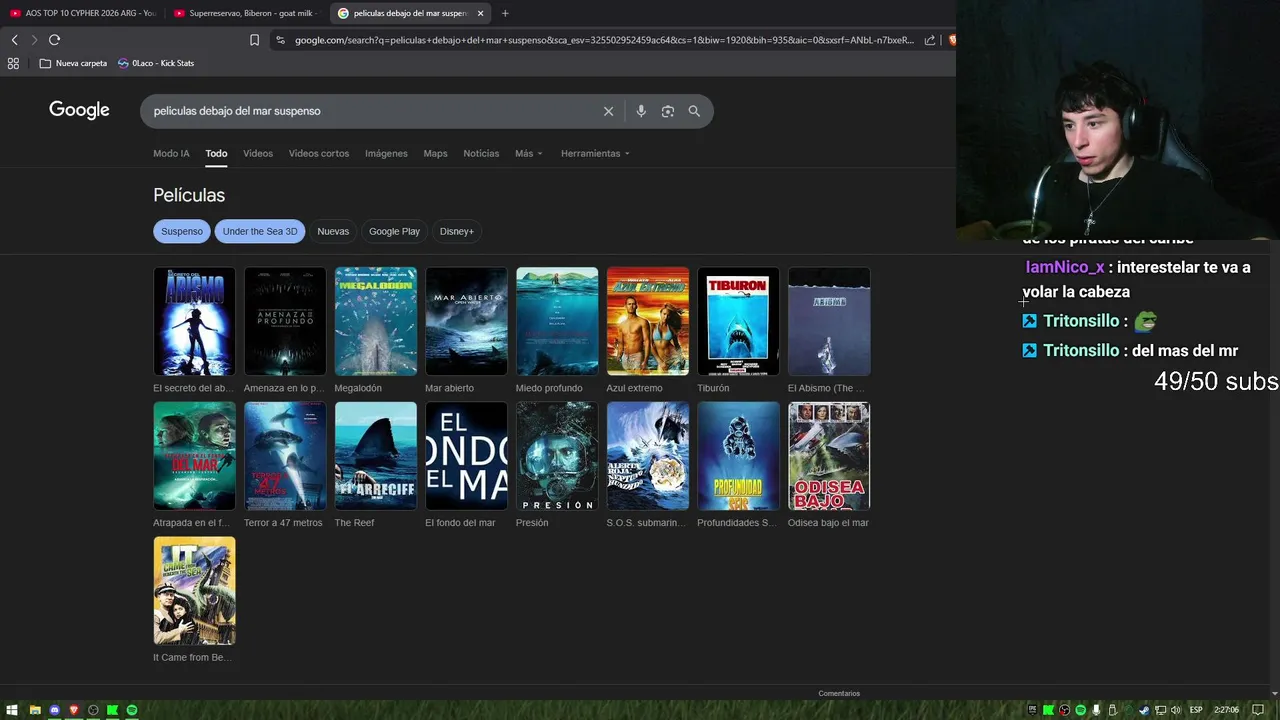Open Spotify from the taskbar
The width and height of the screenshot is (1280, 720).
pos(132,710)
